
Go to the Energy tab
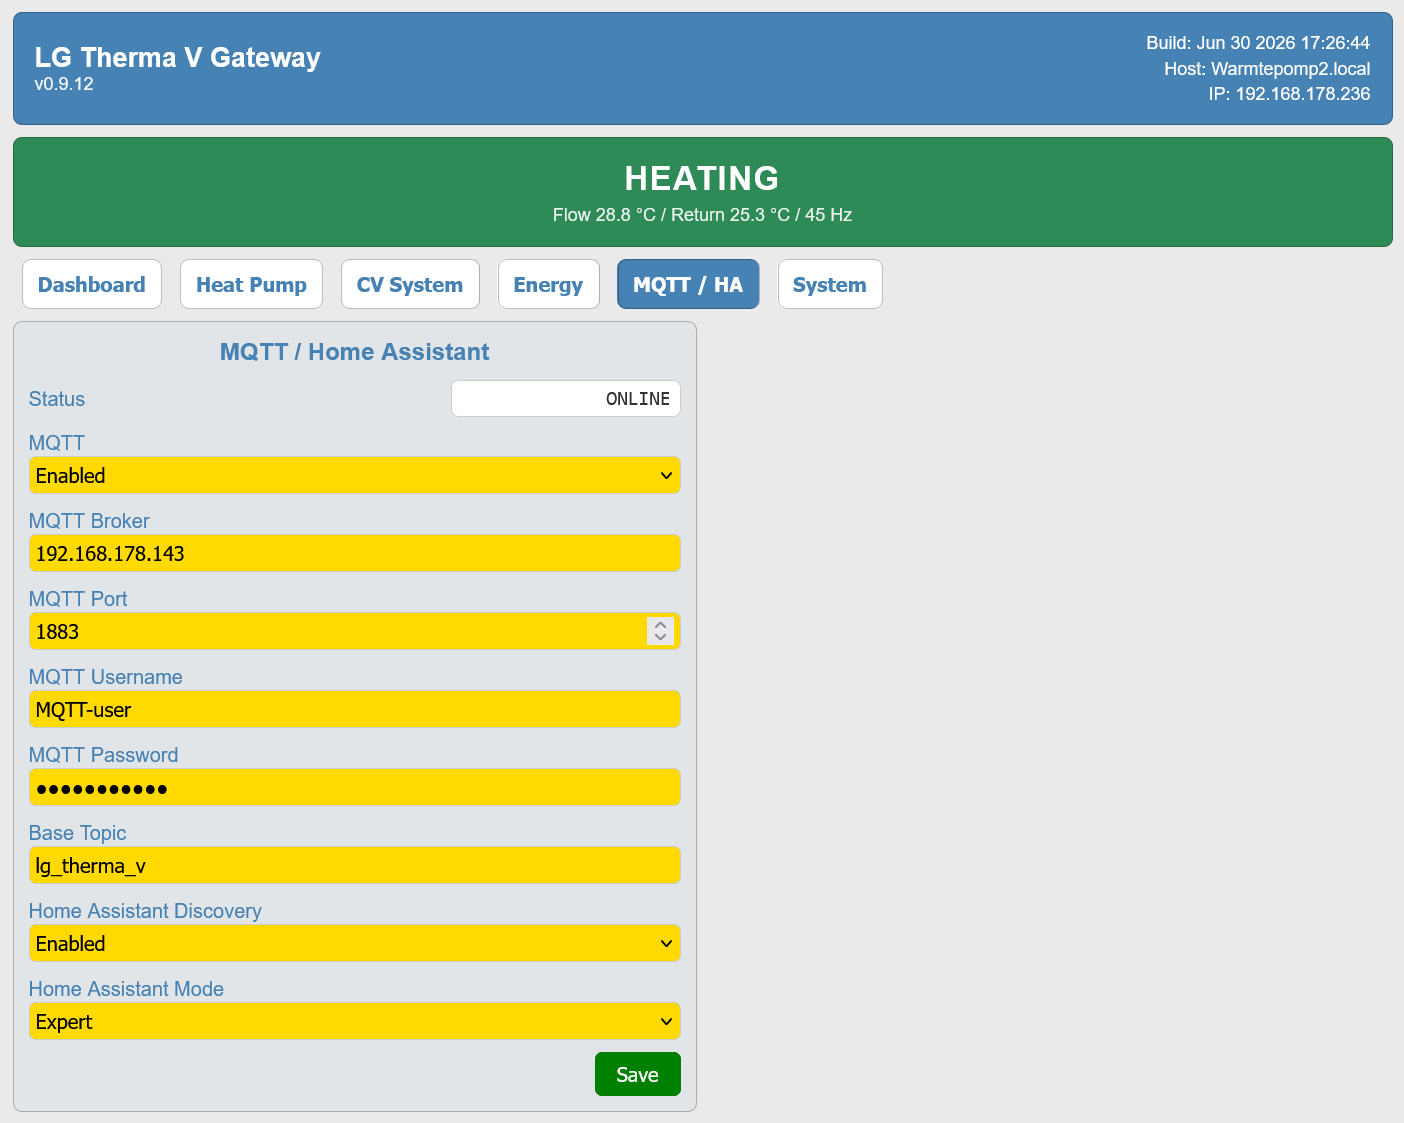pos(548,284)
